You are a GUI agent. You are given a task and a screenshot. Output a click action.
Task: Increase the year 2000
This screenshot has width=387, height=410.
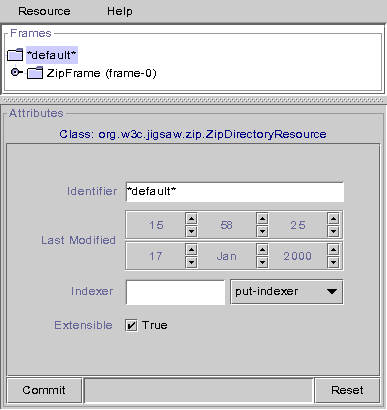click(333, 250)
